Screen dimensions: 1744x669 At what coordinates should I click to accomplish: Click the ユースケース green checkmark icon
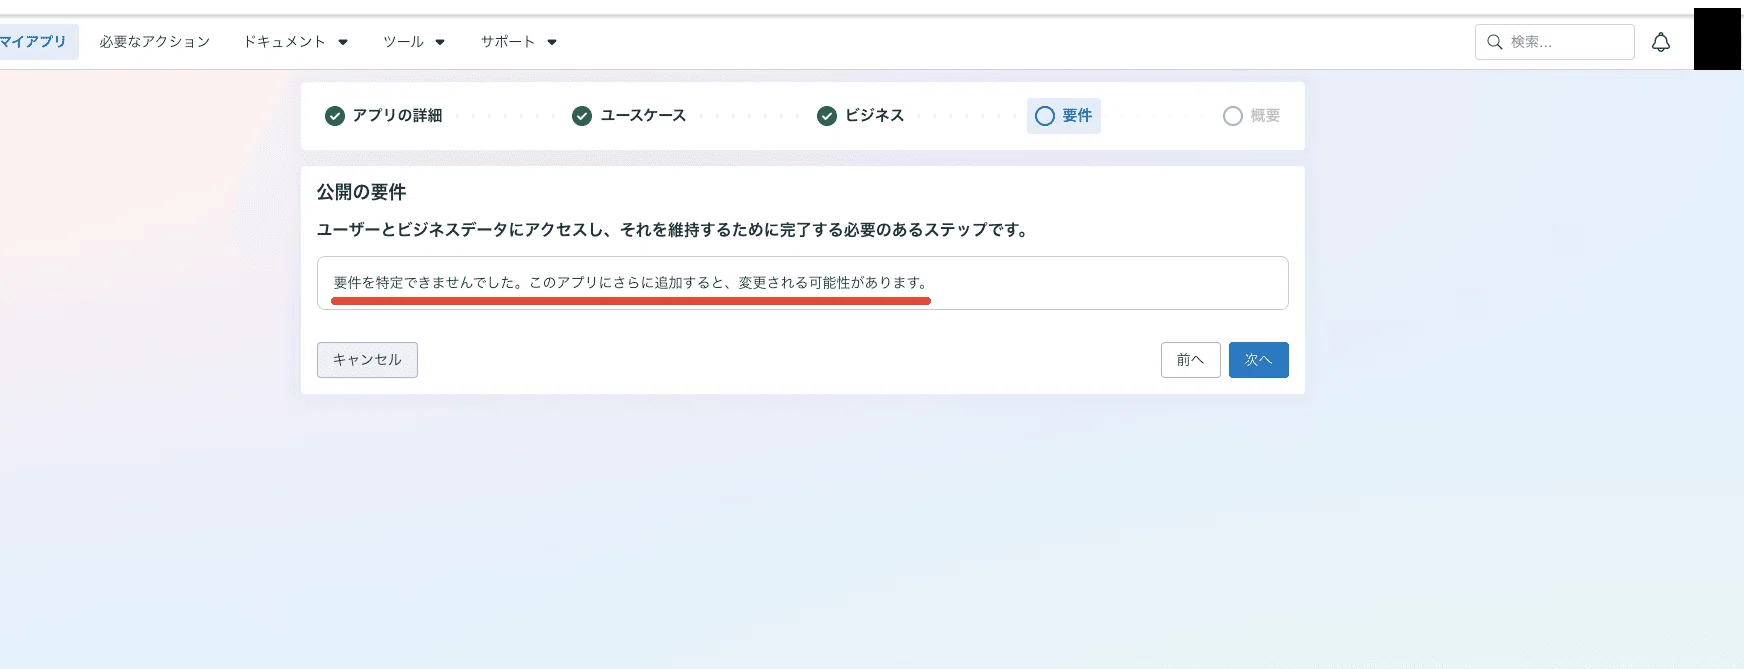pyautogui.click(x=582, y=116)
